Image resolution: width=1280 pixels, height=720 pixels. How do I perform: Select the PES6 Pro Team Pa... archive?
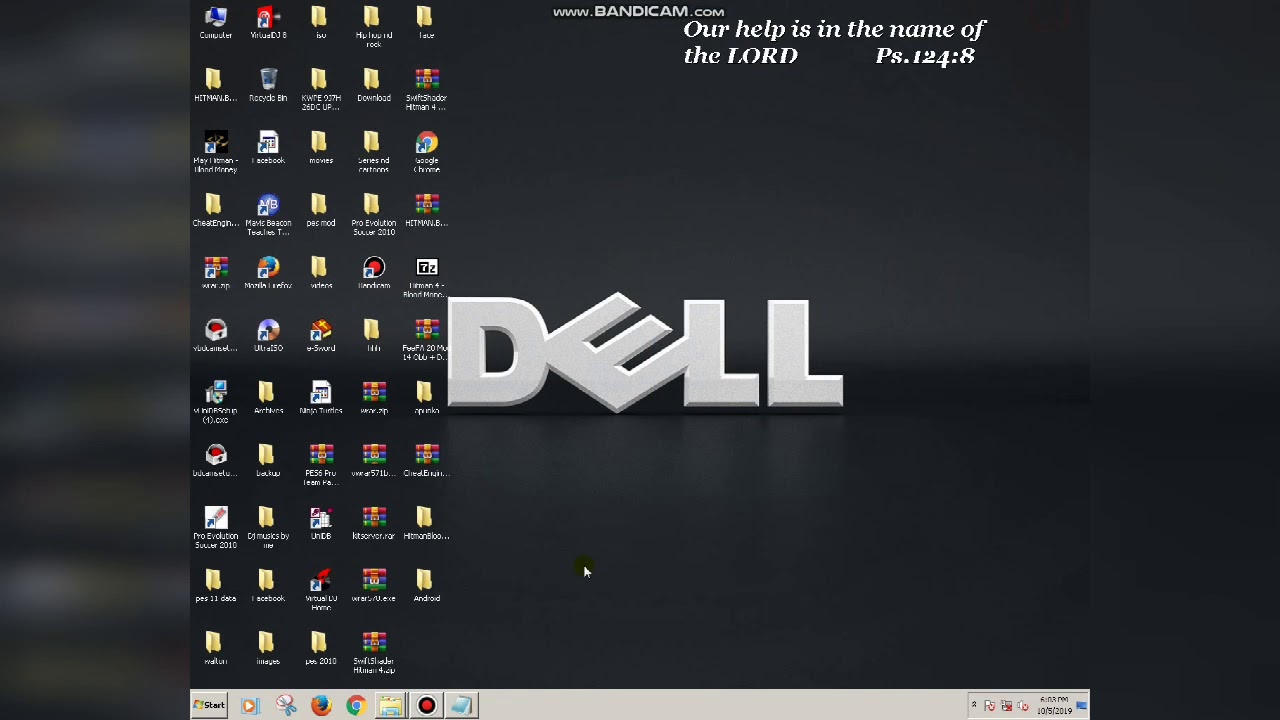(320, 466)
